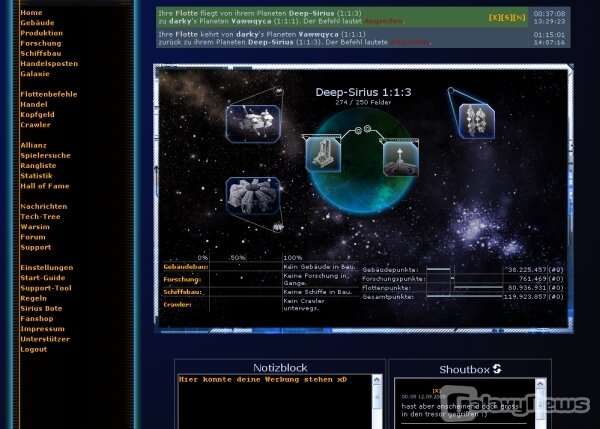Show the Tech-Tree
The height and width of the screenshot is (429, 600).
(x=40, y=217)
